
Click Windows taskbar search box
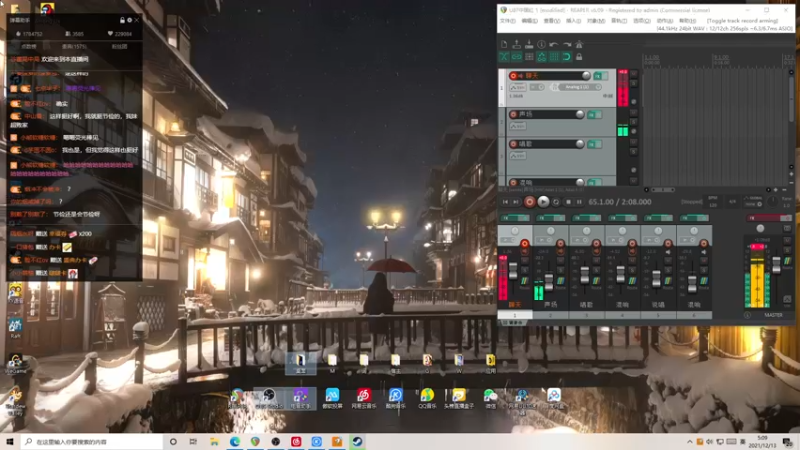[x=92, y=441]
